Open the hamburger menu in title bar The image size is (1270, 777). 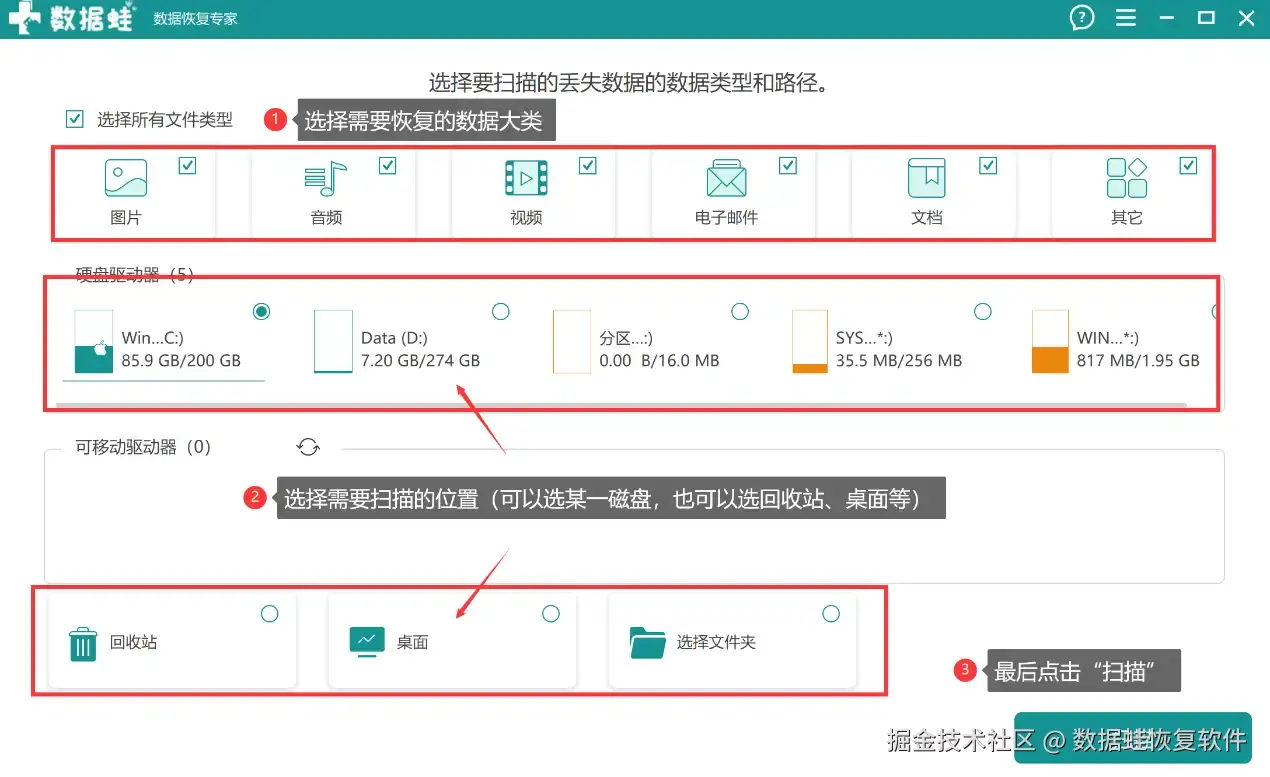point(1126,18)
